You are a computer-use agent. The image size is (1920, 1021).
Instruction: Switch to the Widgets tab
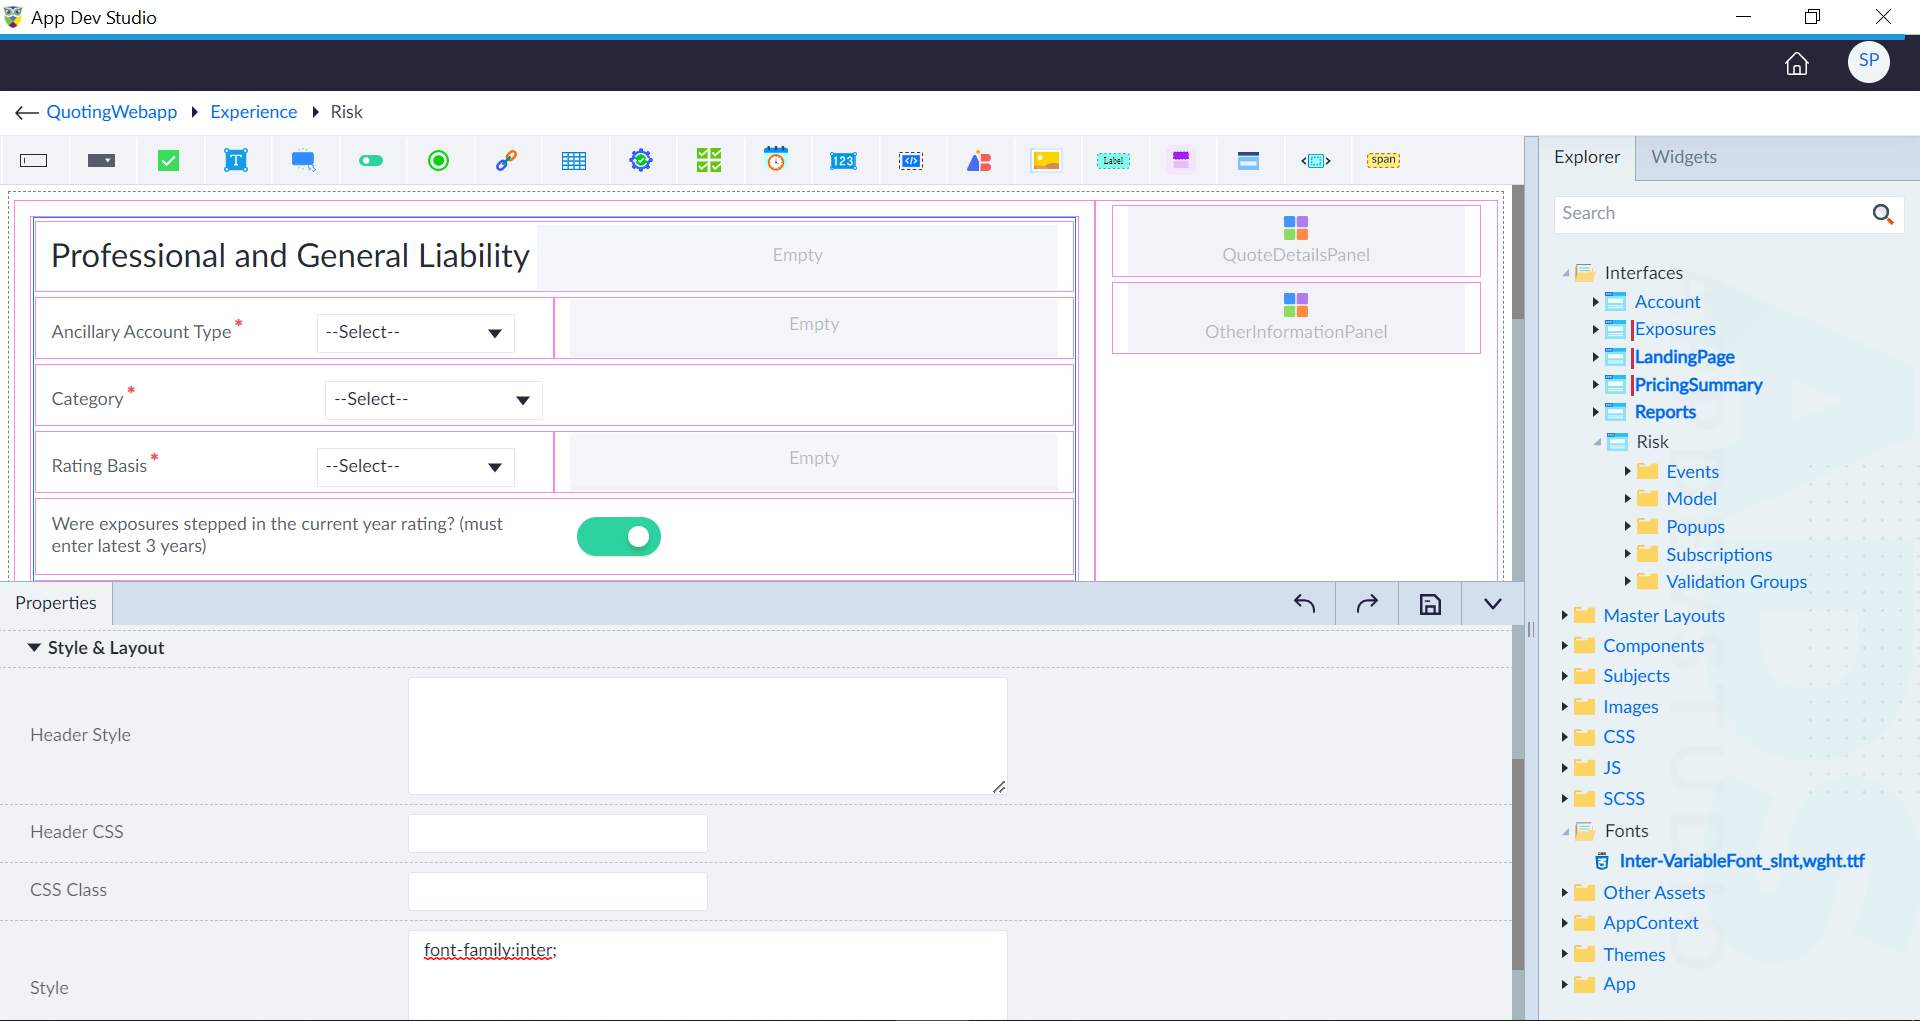pyautogui.click(x=1684, y=157)
